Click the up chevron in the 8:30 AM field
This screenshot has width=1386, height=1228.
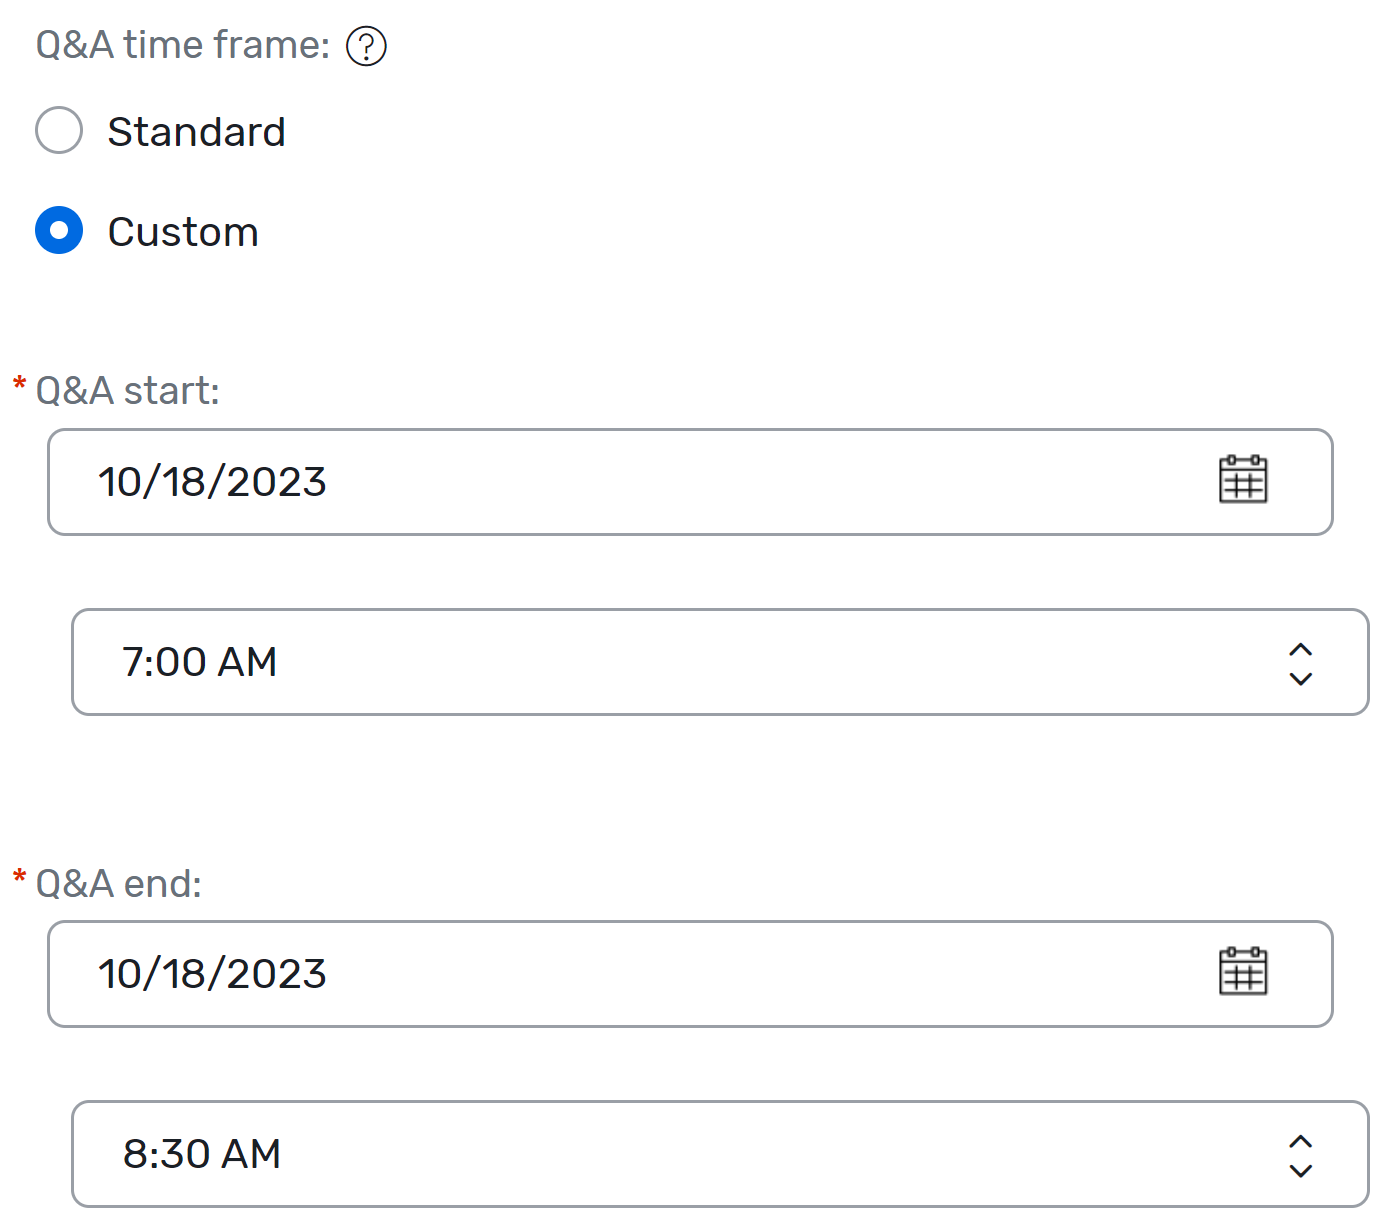click(1300, 1141)
